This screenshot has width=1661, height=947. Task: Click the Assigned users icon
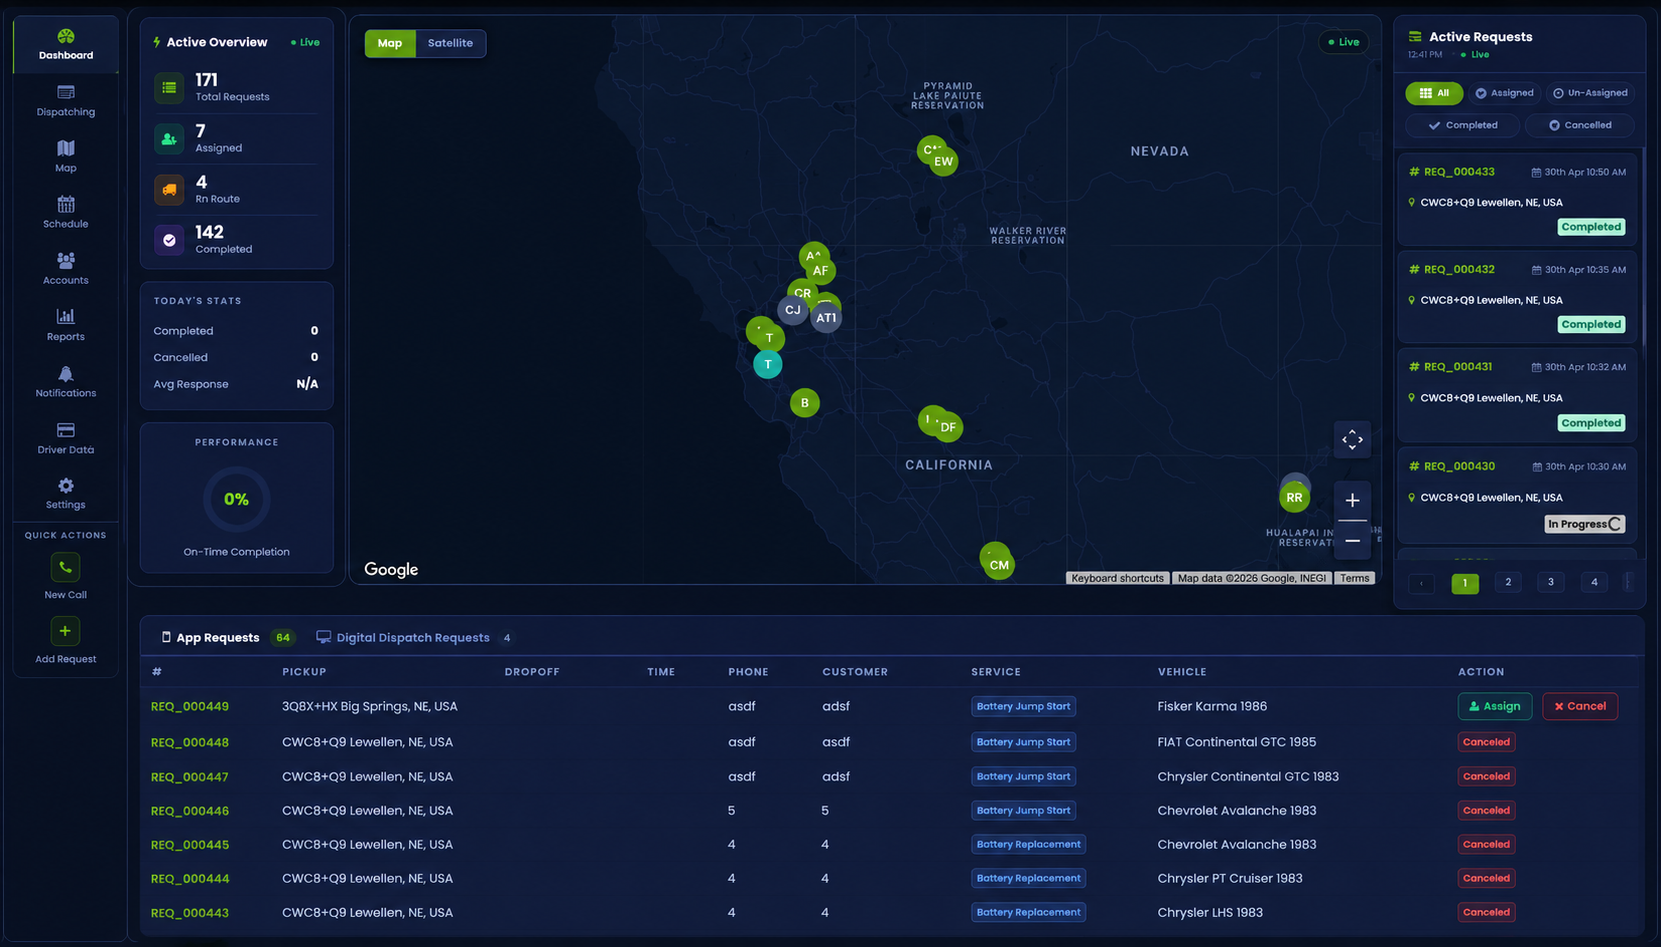(169, 139)
